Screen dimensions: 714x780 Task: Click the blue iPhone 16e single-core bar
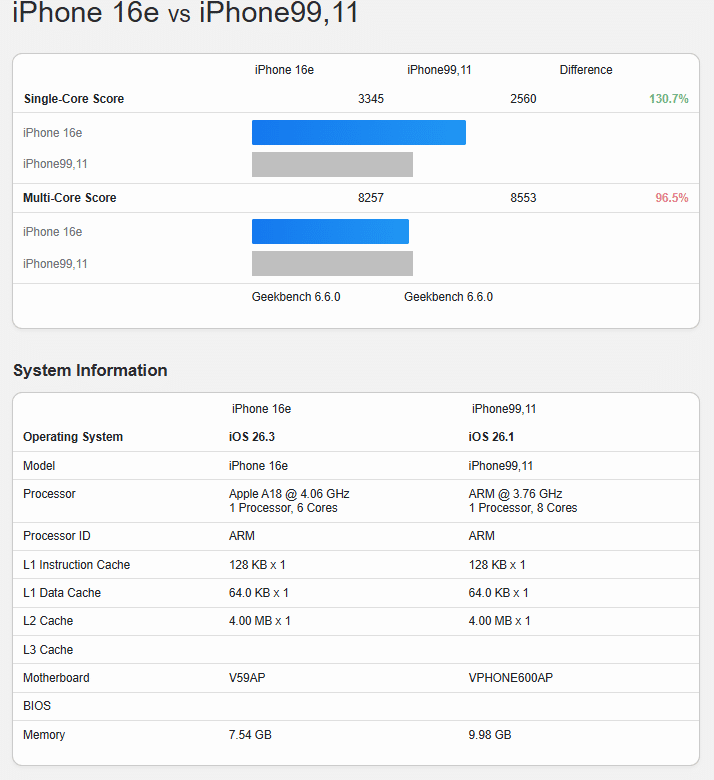click(x=358, y=133)
